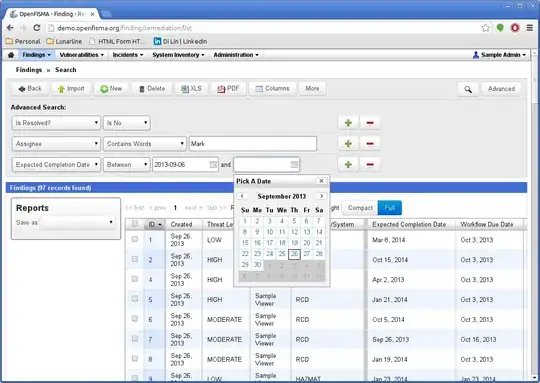Check the box for finding ID 2
The height and width of the screenshot is (383, 540).
click(135, 259)
